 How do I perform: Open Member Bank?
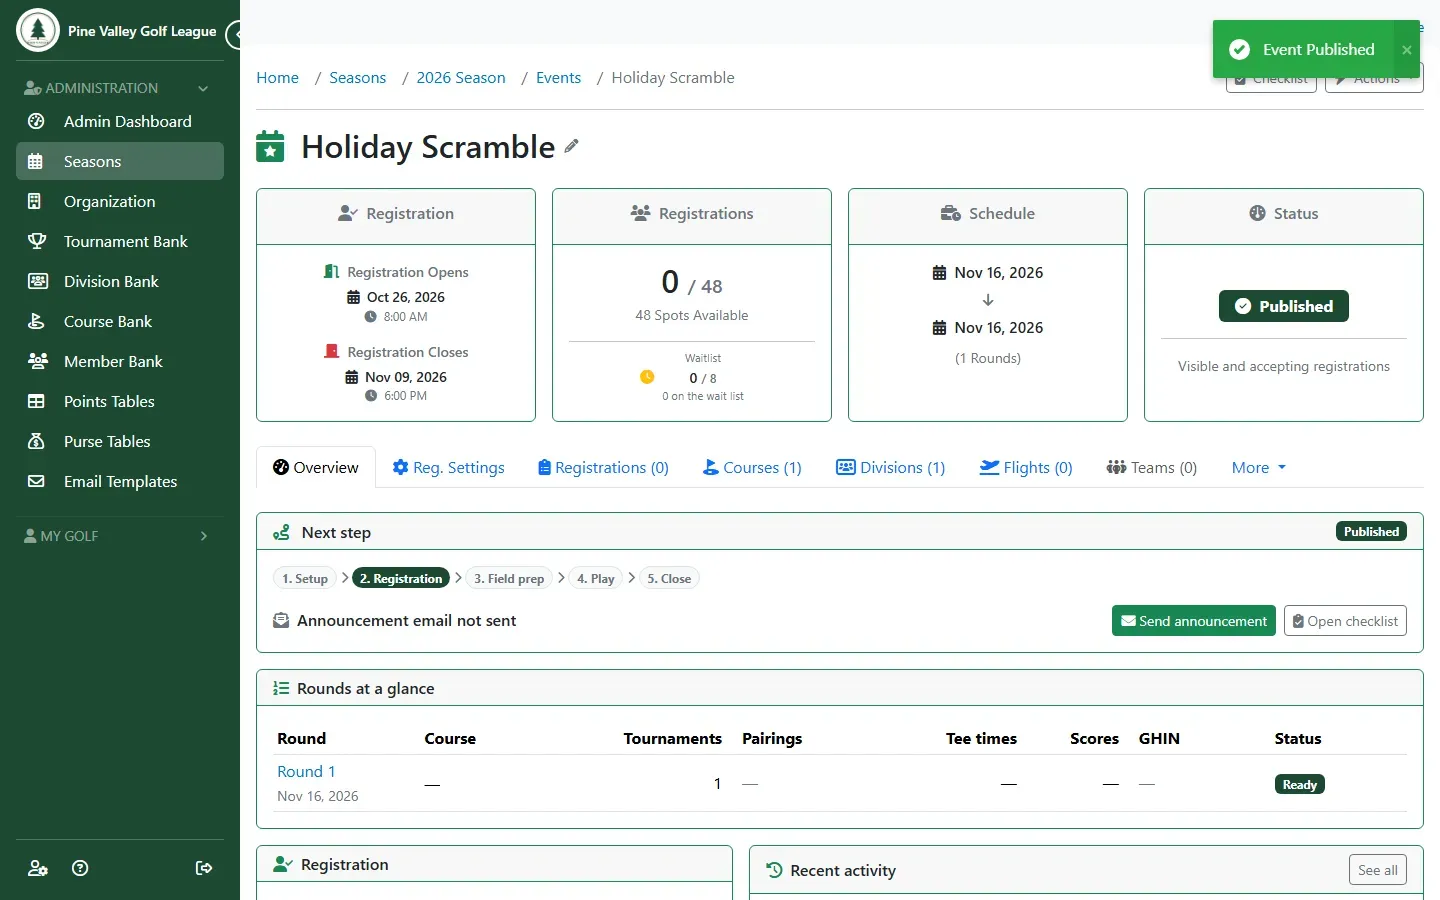[120, 361]
